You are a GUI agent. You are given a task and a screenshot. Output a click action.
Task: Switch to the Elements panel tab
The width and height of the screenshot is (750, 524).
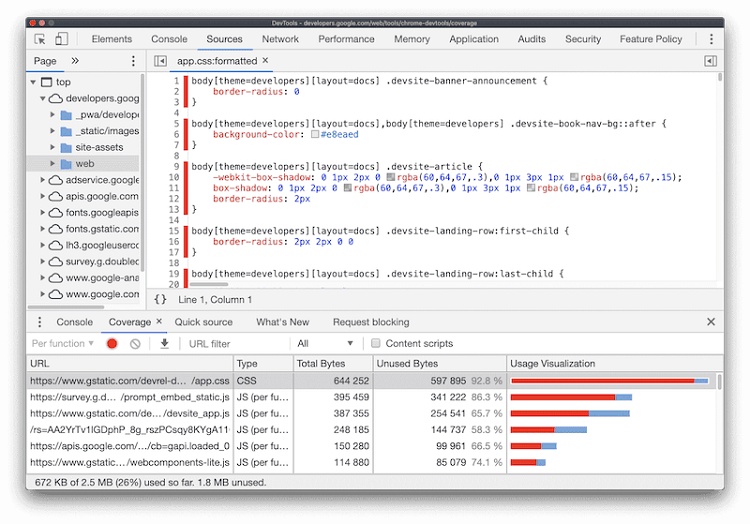coord(111,39)
